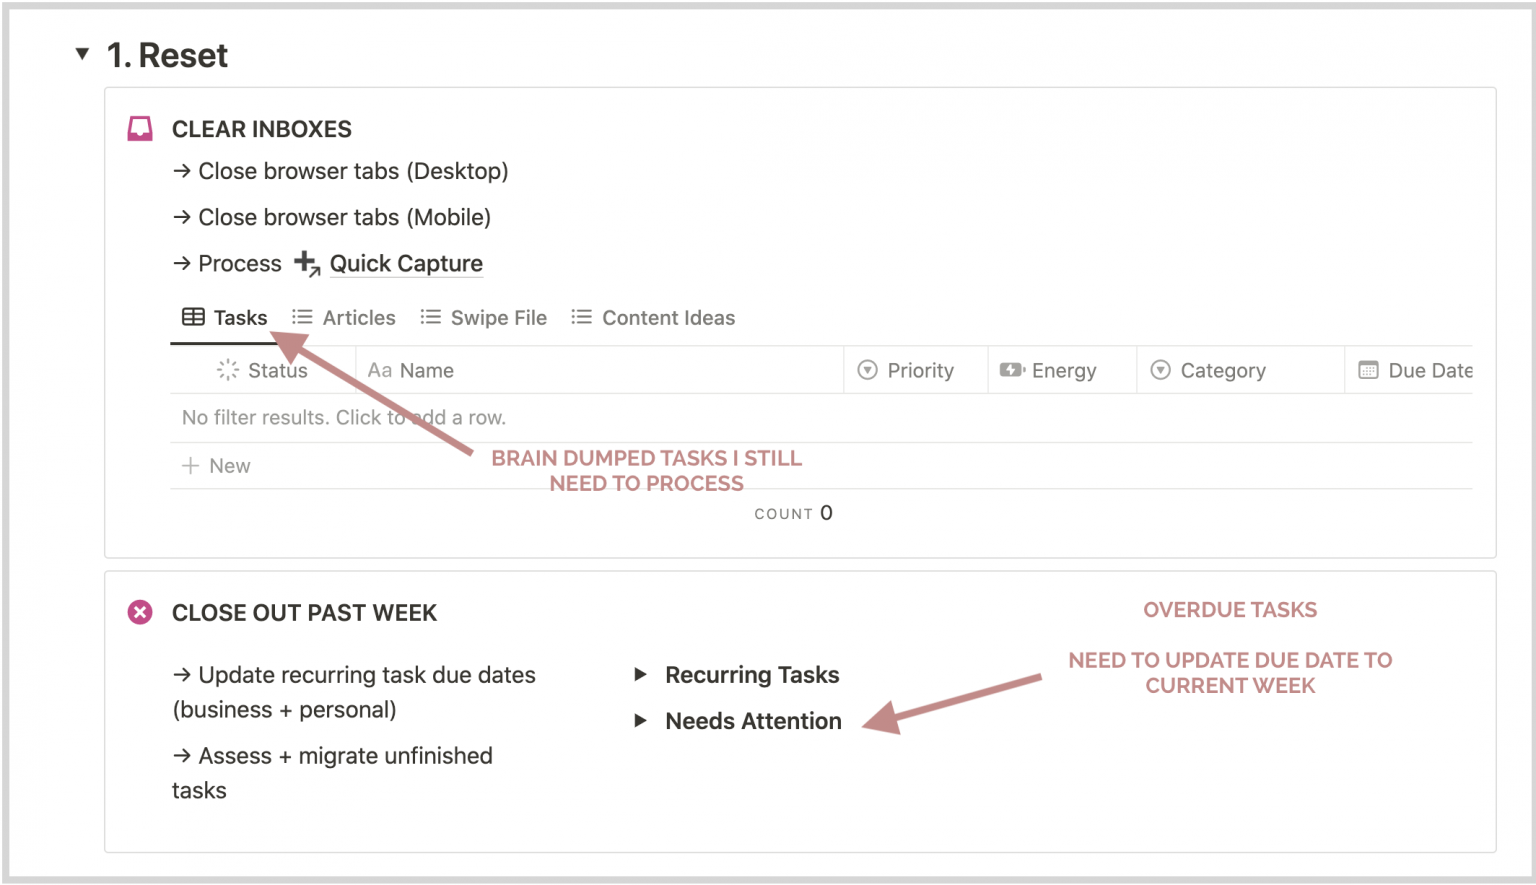Image resolution: width=1536 pixels, height=885 pixels.
Task: Click the Quick Capture plus icon
Action: pyautogui.click(x=305, y=263)
